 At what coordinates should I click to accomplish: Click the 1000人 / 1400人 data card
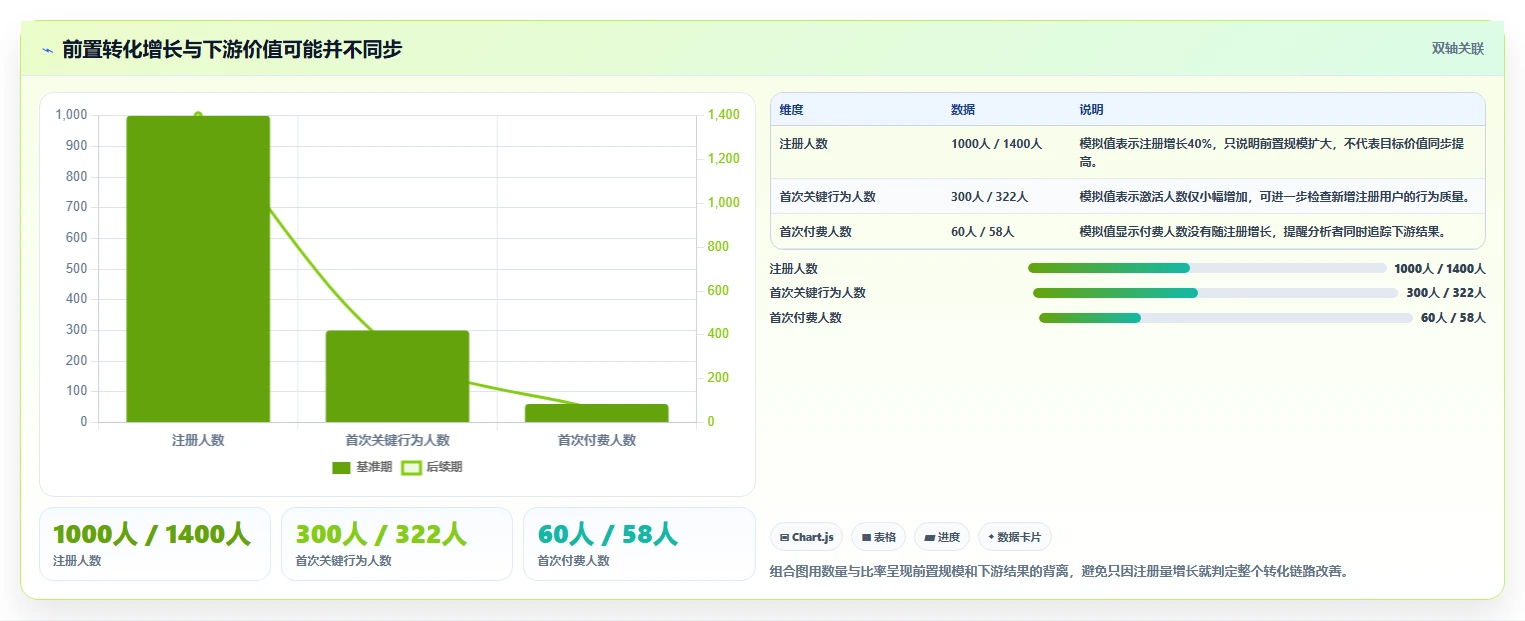[155, 544]
